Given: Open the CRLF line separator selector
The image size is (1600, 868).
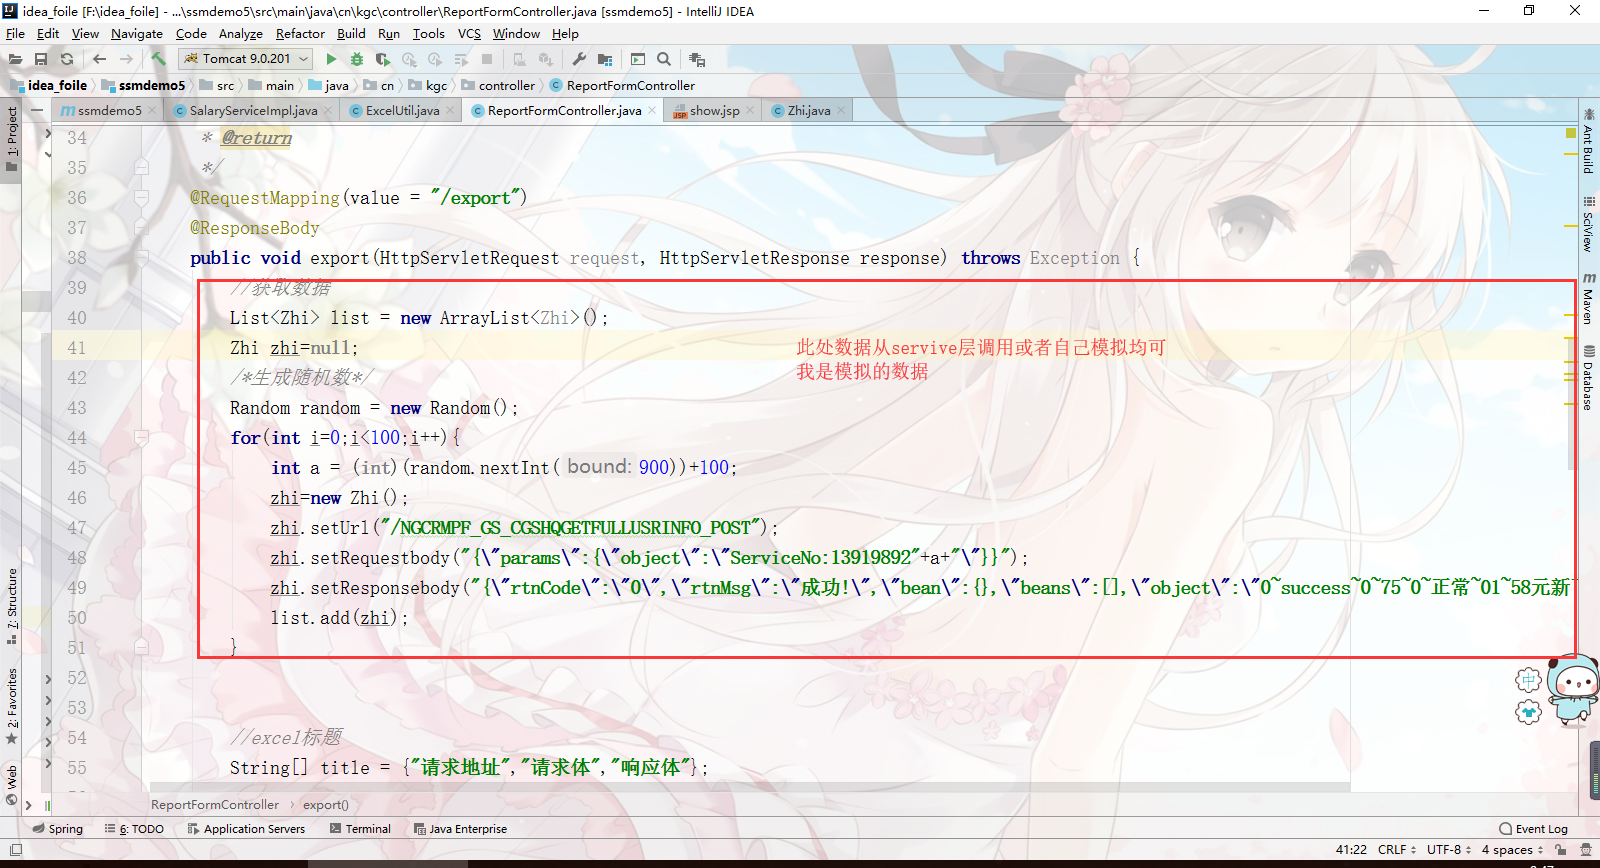Looking at the screenshot, I should point(1397,850).
